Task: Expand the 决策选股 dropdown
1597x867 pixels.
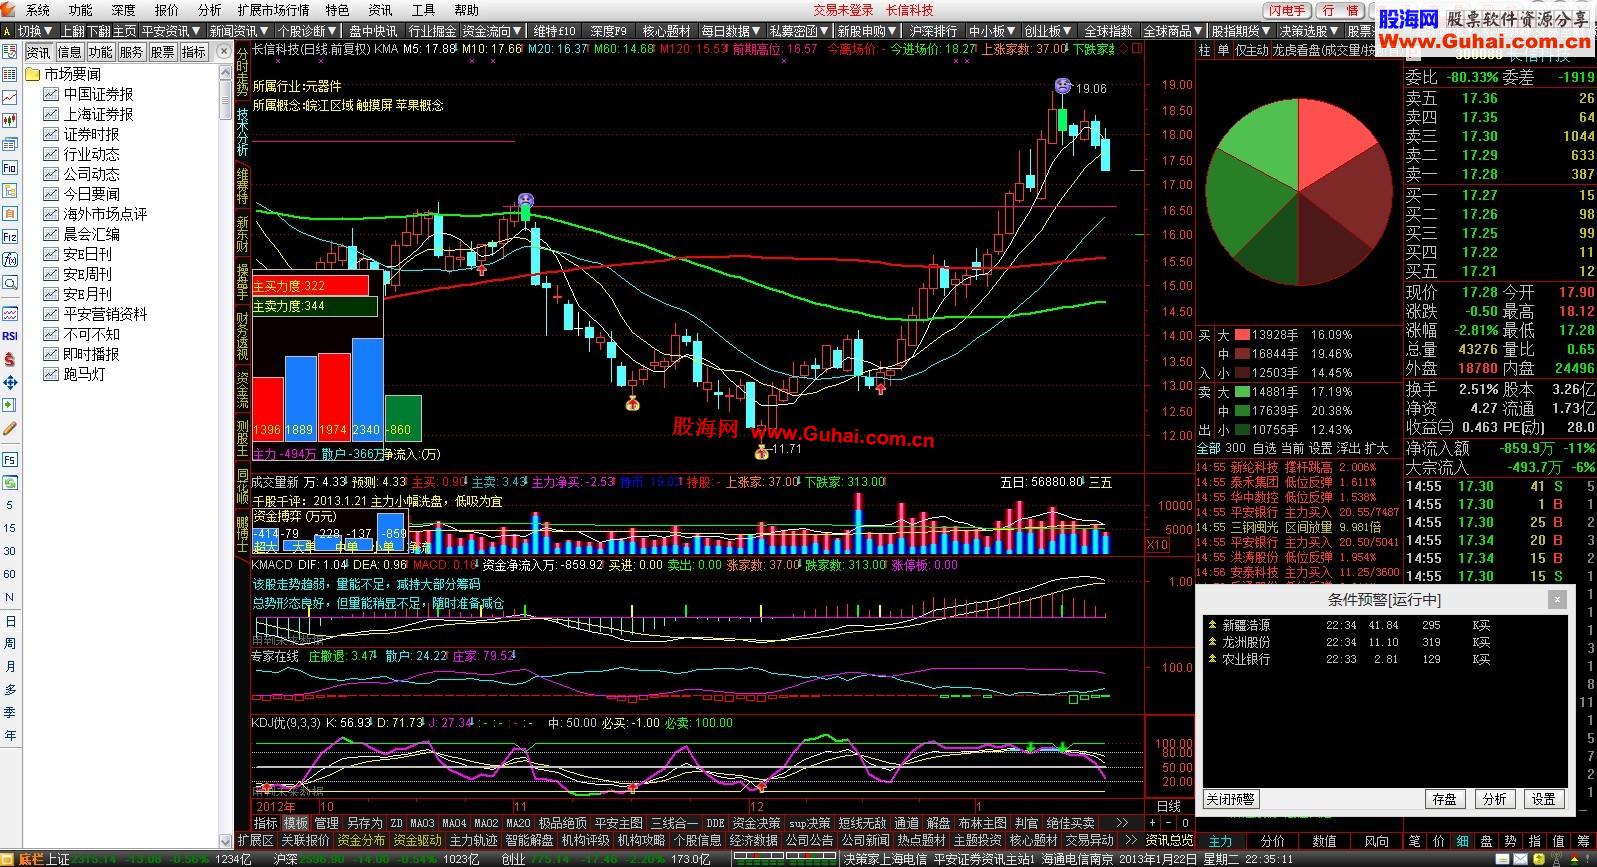Action: (1309, 31)
